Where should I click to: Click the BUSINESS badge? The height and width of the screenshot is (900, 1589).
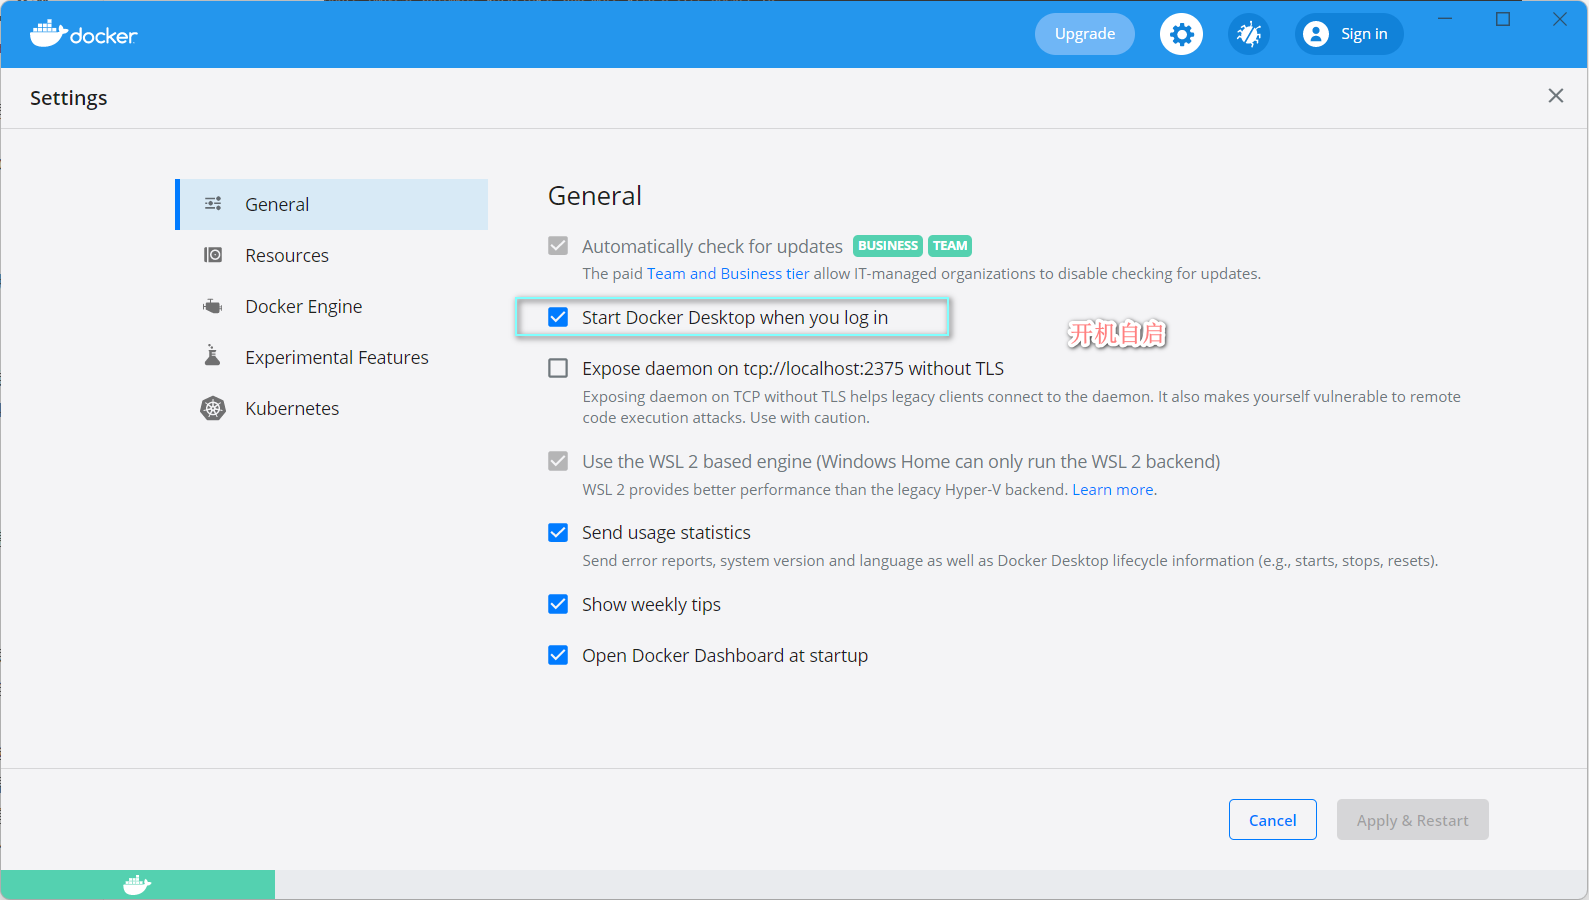888,246
